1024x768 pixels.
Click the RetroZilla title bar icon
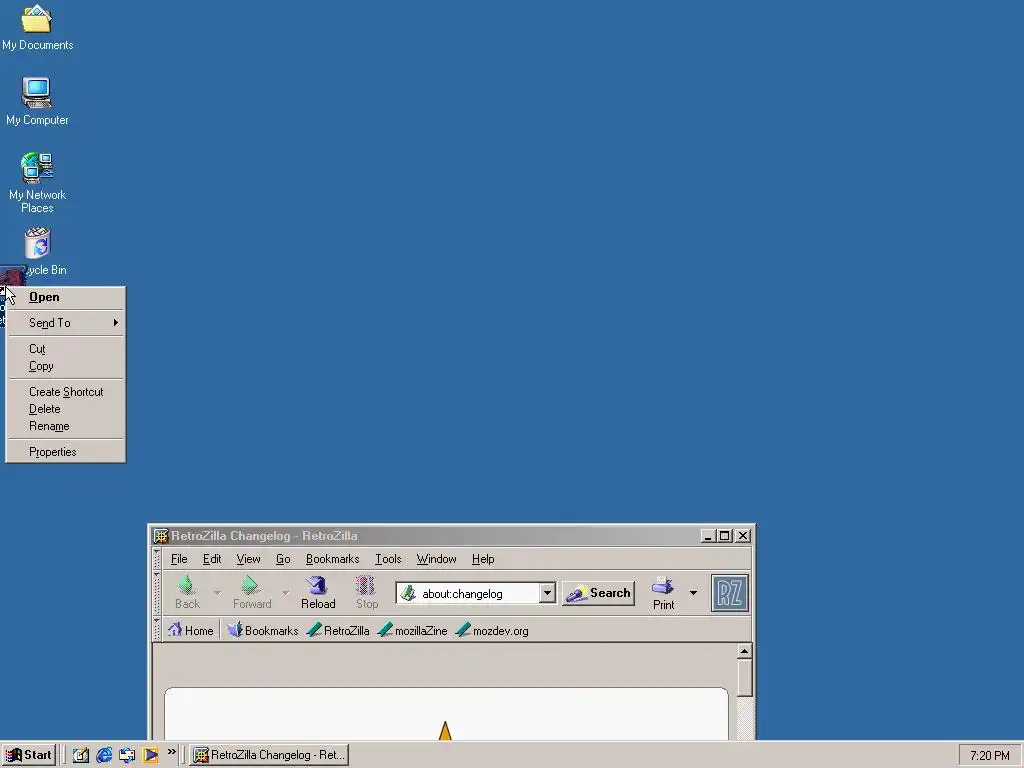coord(161,536)
